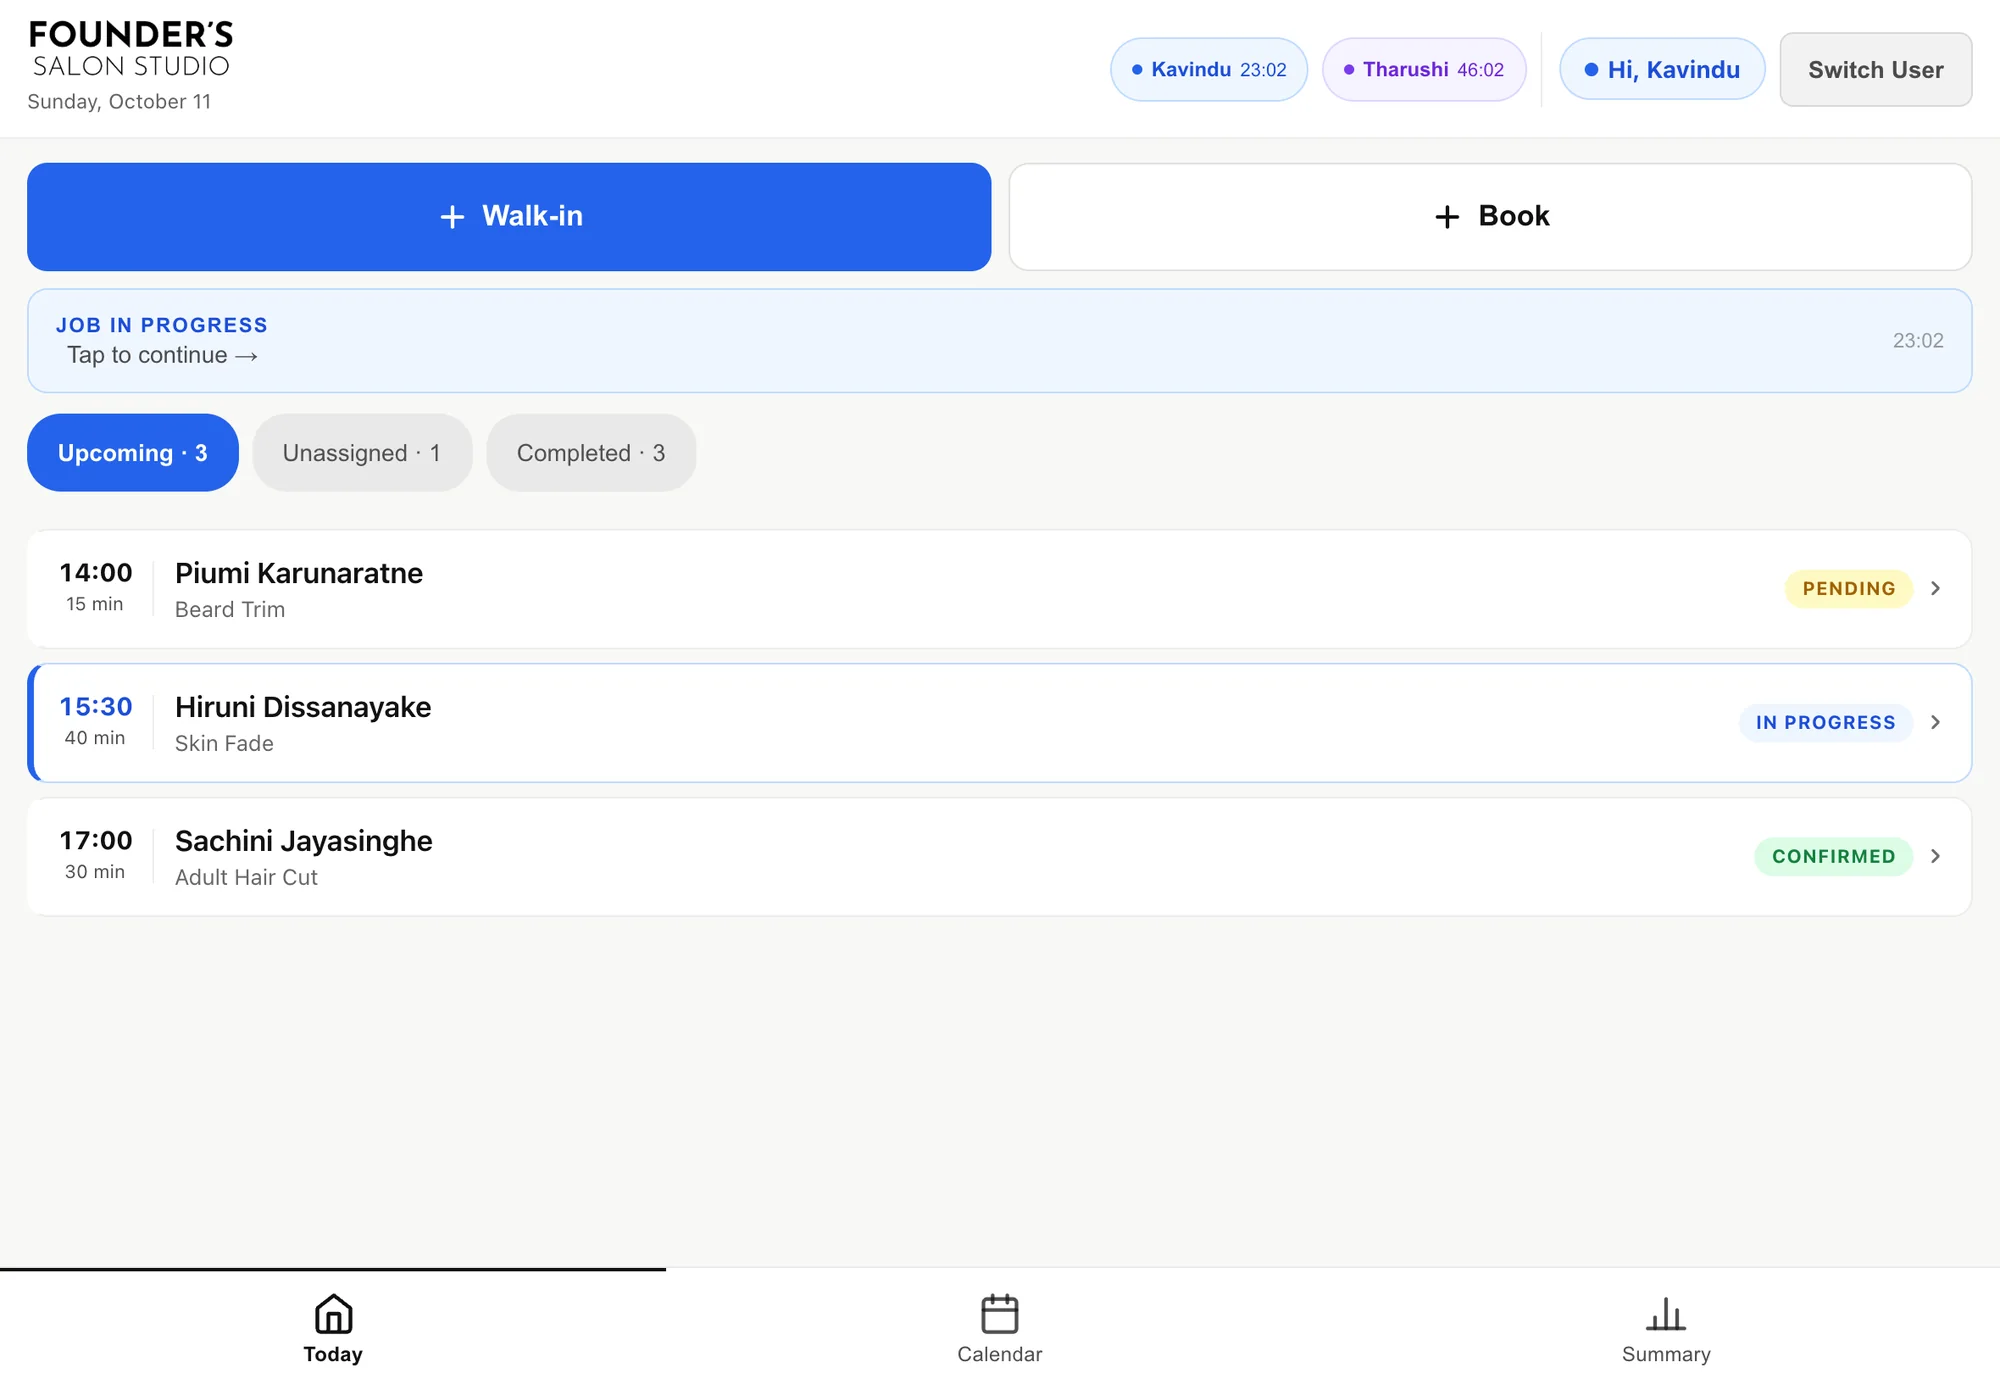Click the plus icon on Book button
2000x1390 pixels.
[1447, 216]
